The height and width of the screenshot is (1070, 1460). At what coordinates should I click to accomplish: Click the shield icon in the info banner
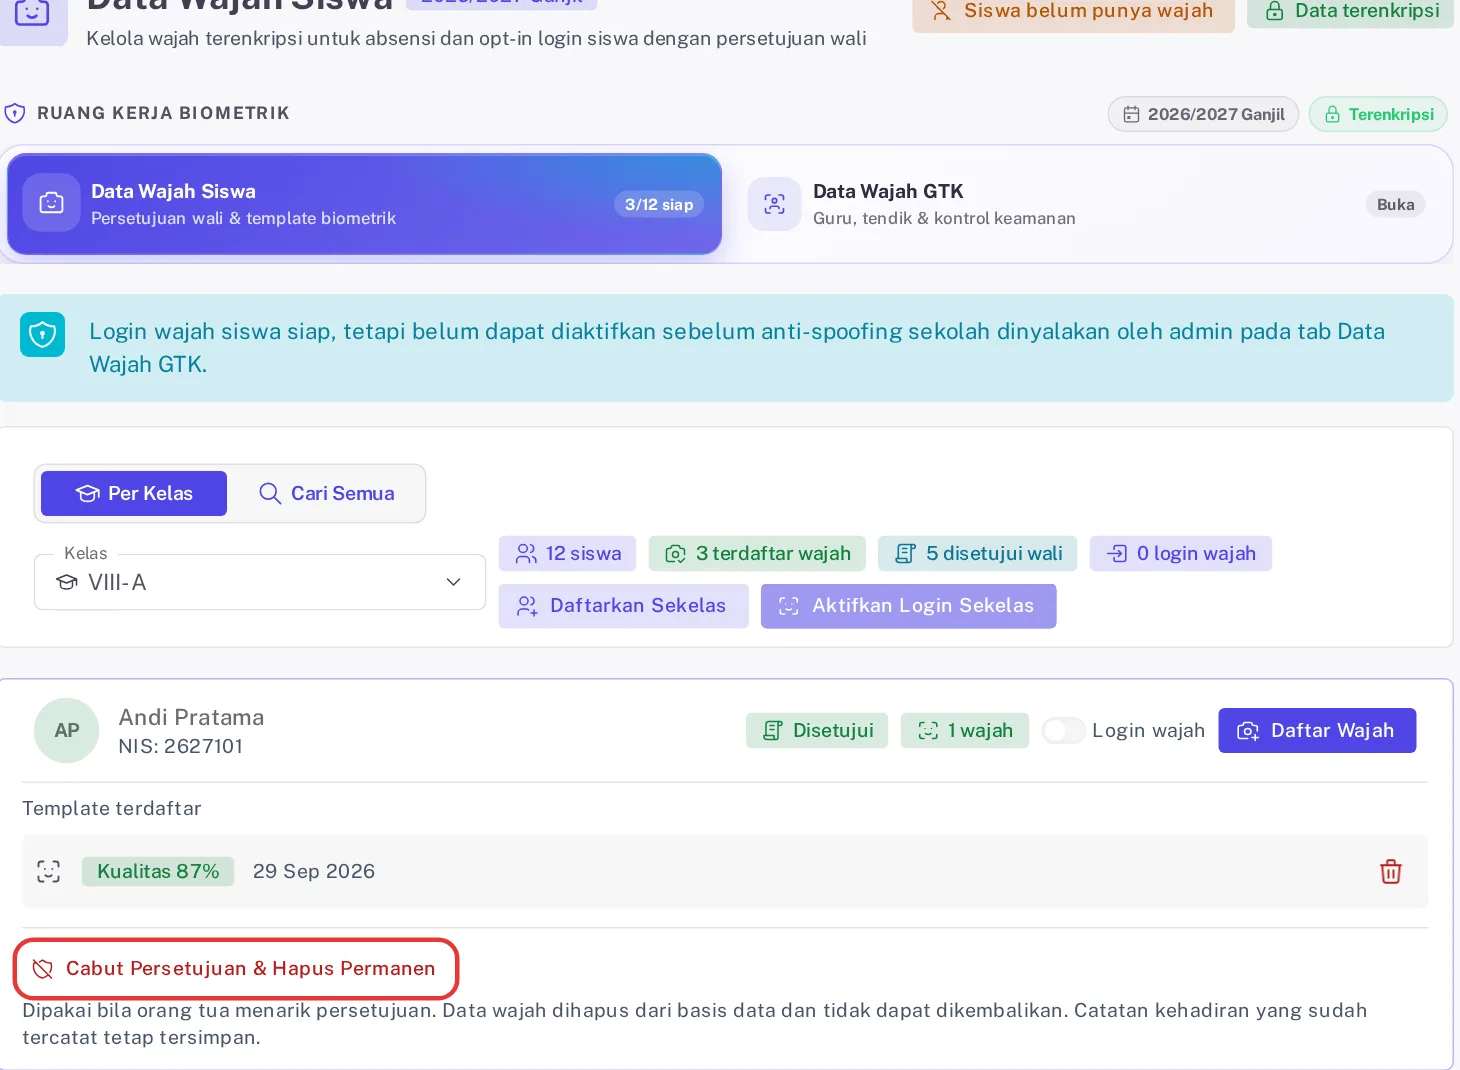pyautogui.click(x=42, y=335)
